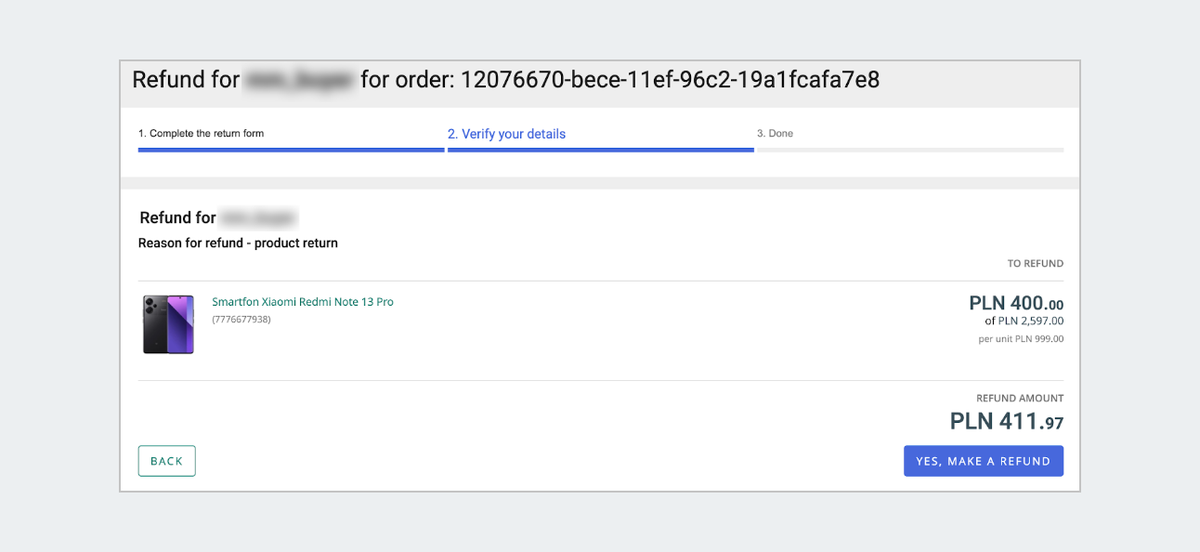Click the of PLN 2,597.00 text
Image resolution: width=1200 pixels, height=552 pixels.
point(1024,321)
